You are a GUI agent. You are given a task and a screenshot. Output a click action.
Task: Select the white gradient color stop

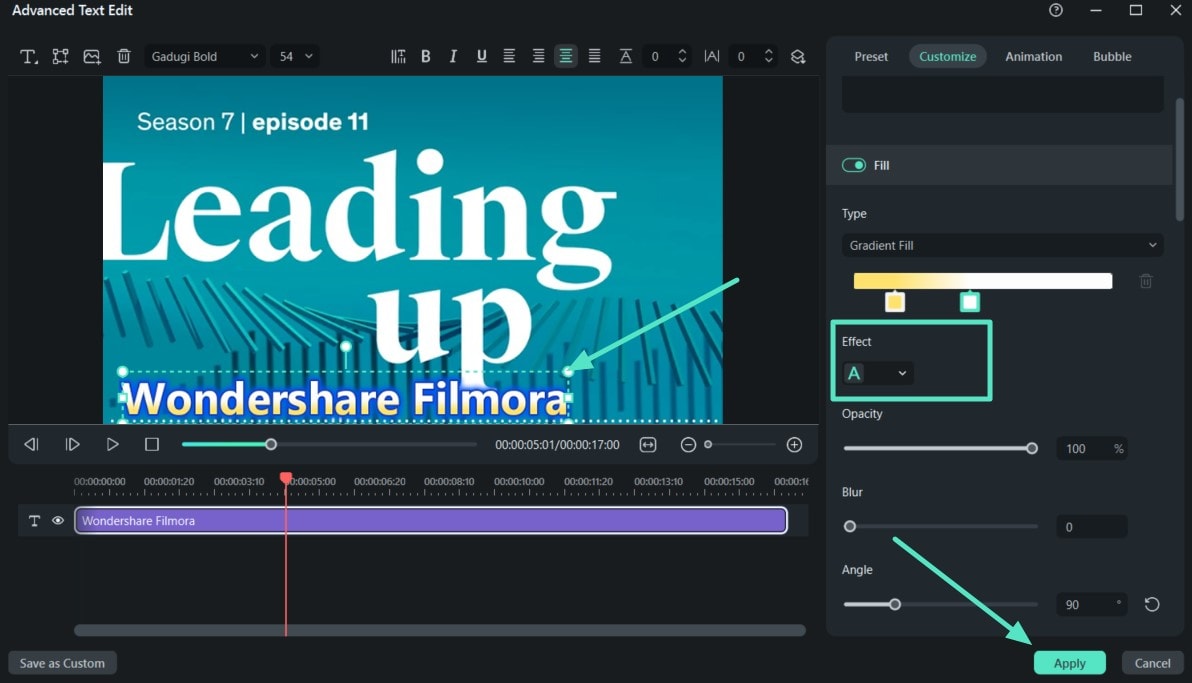[969, 302]
